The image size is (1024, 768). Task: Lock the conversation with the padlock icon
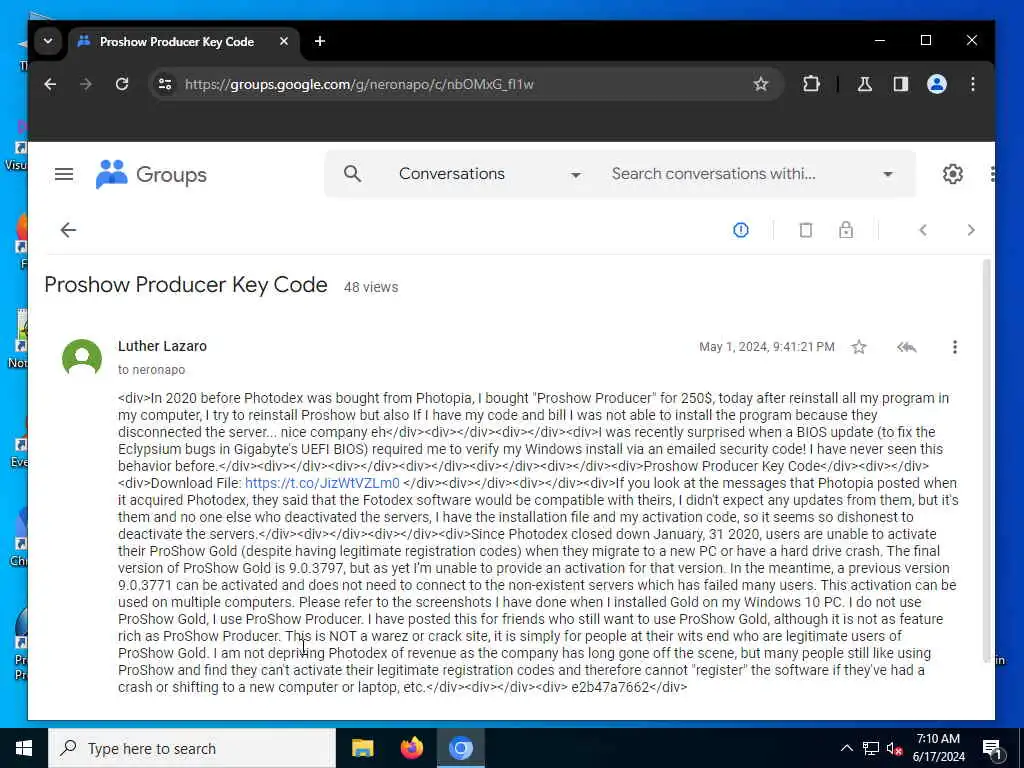846,230
